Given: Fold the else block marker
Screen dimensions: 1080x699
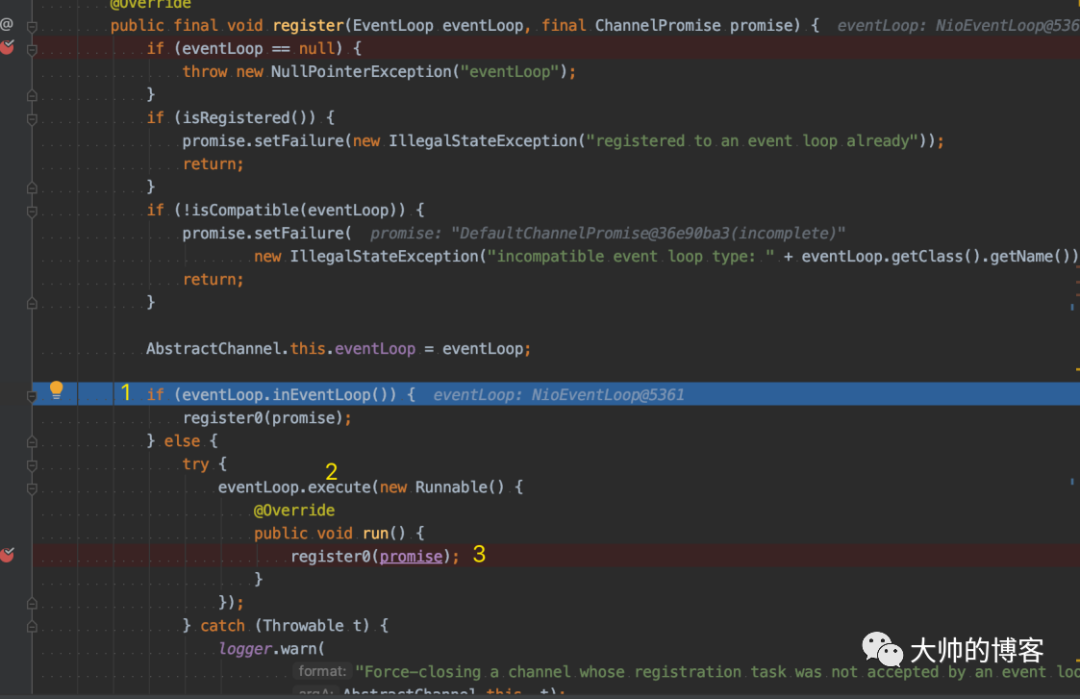Looking at the screenshot, I should [32, 442].
